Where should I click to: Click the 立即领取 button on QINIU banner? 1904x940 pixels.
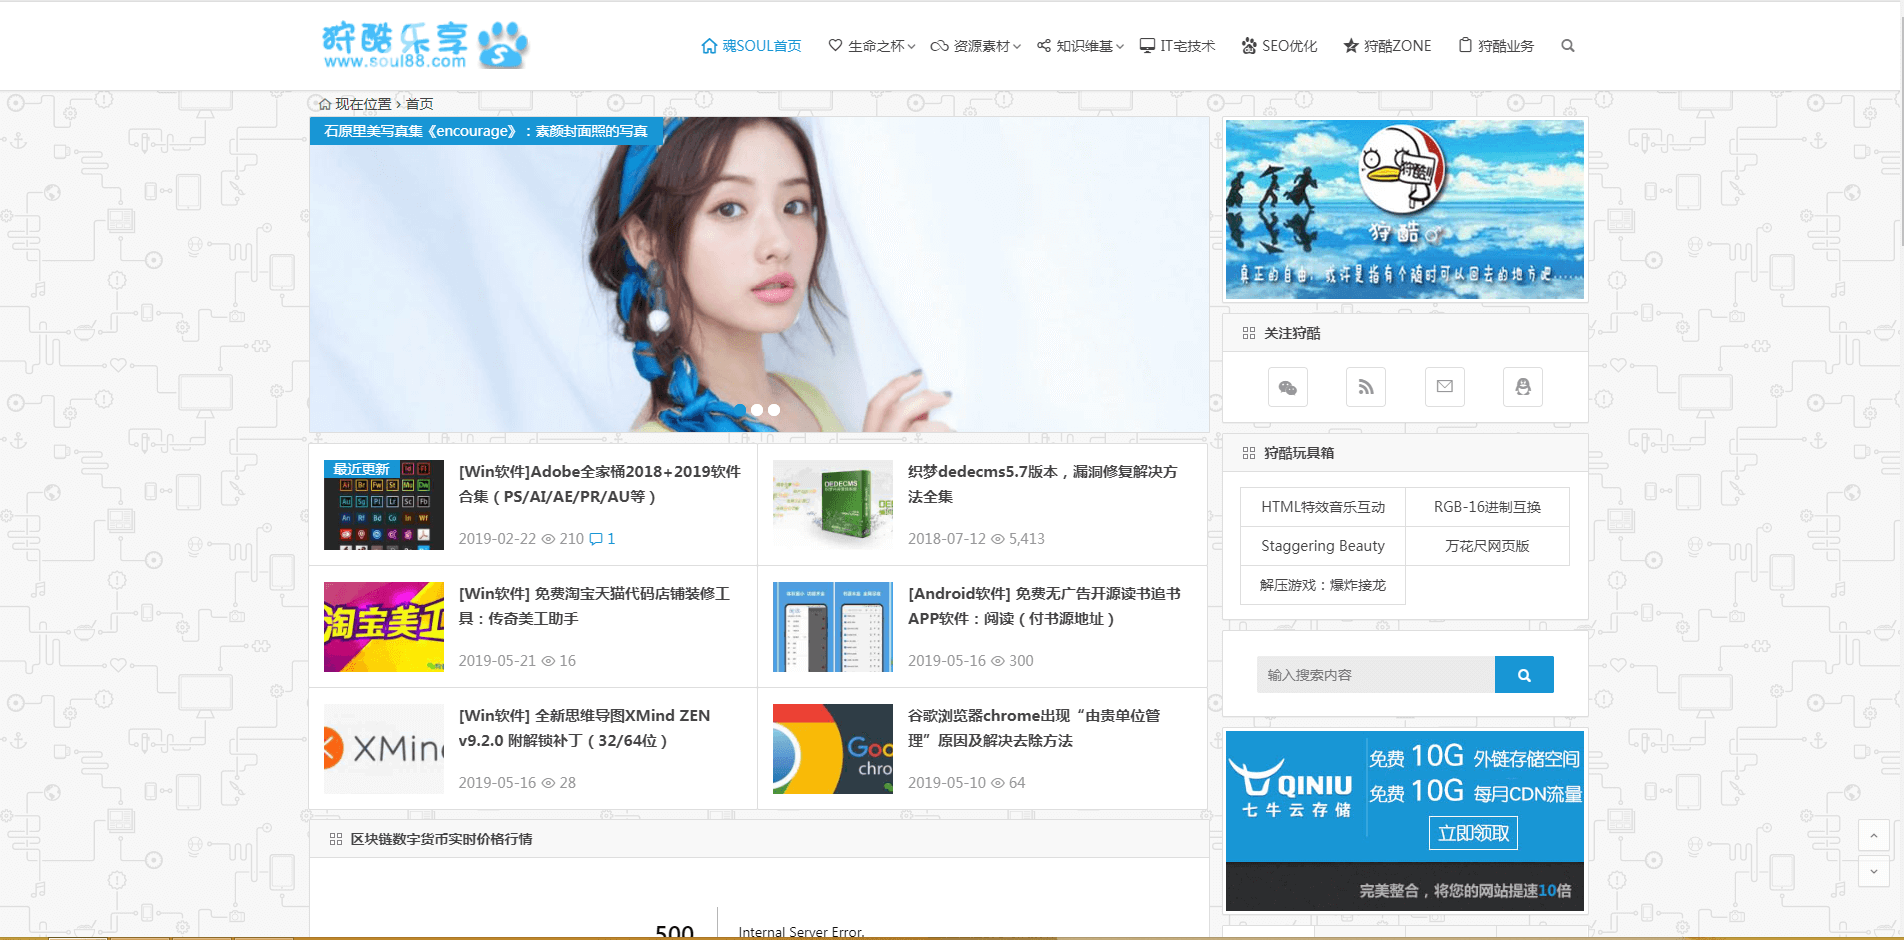tap(1471, 832)
